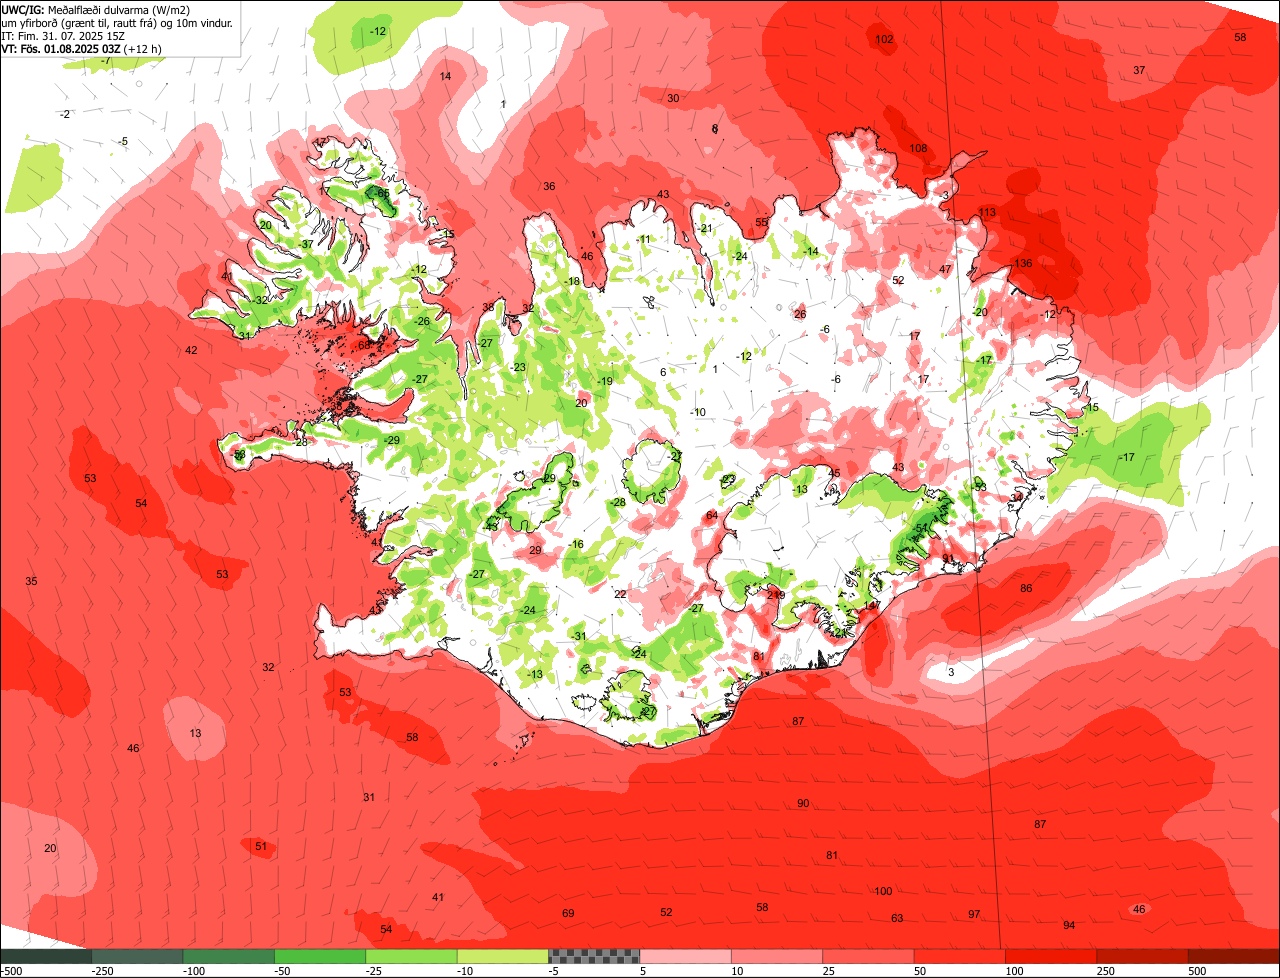1280x978 pixels.
Task: Click the map value "-51" on the eastern glacier
Action: coord(920,527)
